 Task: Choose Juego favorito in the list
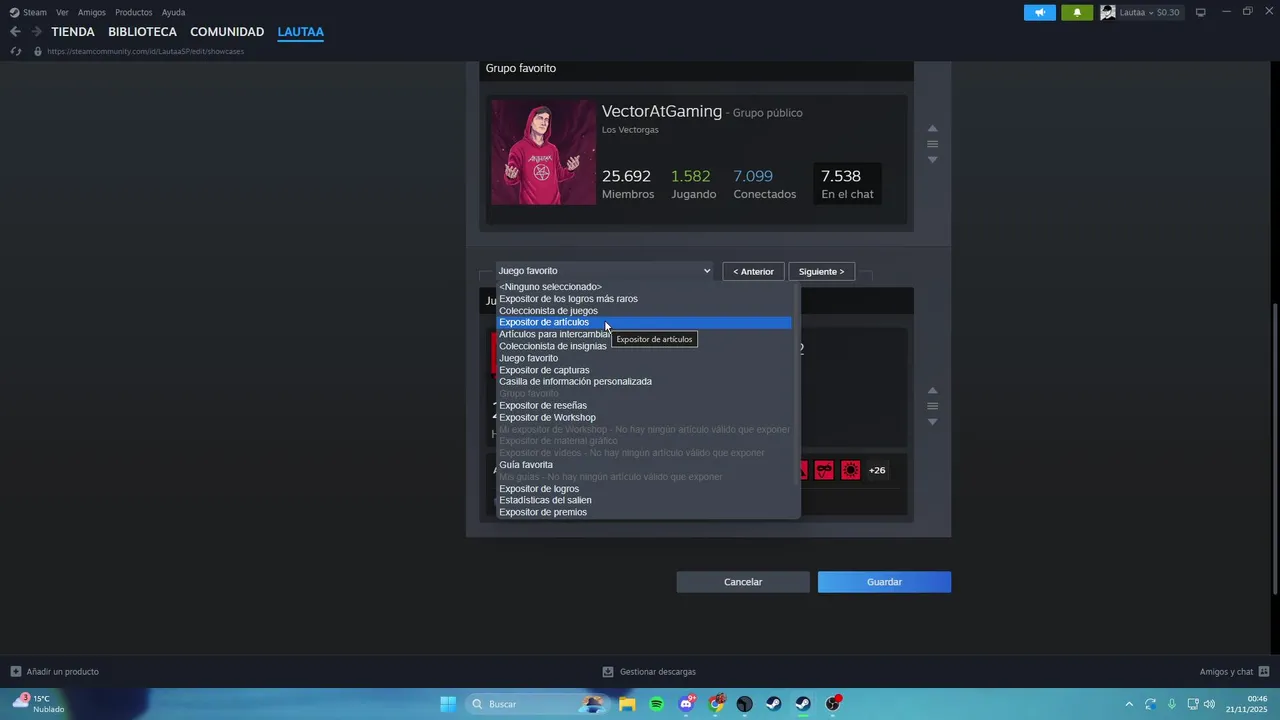644,358
